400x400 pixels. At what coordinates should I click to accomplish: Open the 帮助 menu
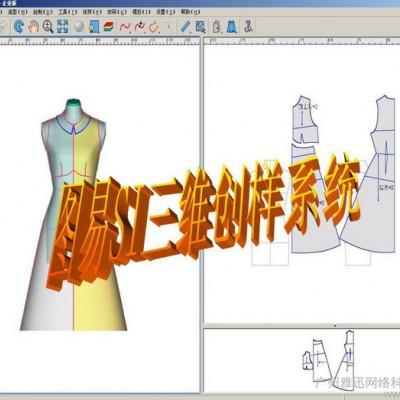tap(190, 12)
